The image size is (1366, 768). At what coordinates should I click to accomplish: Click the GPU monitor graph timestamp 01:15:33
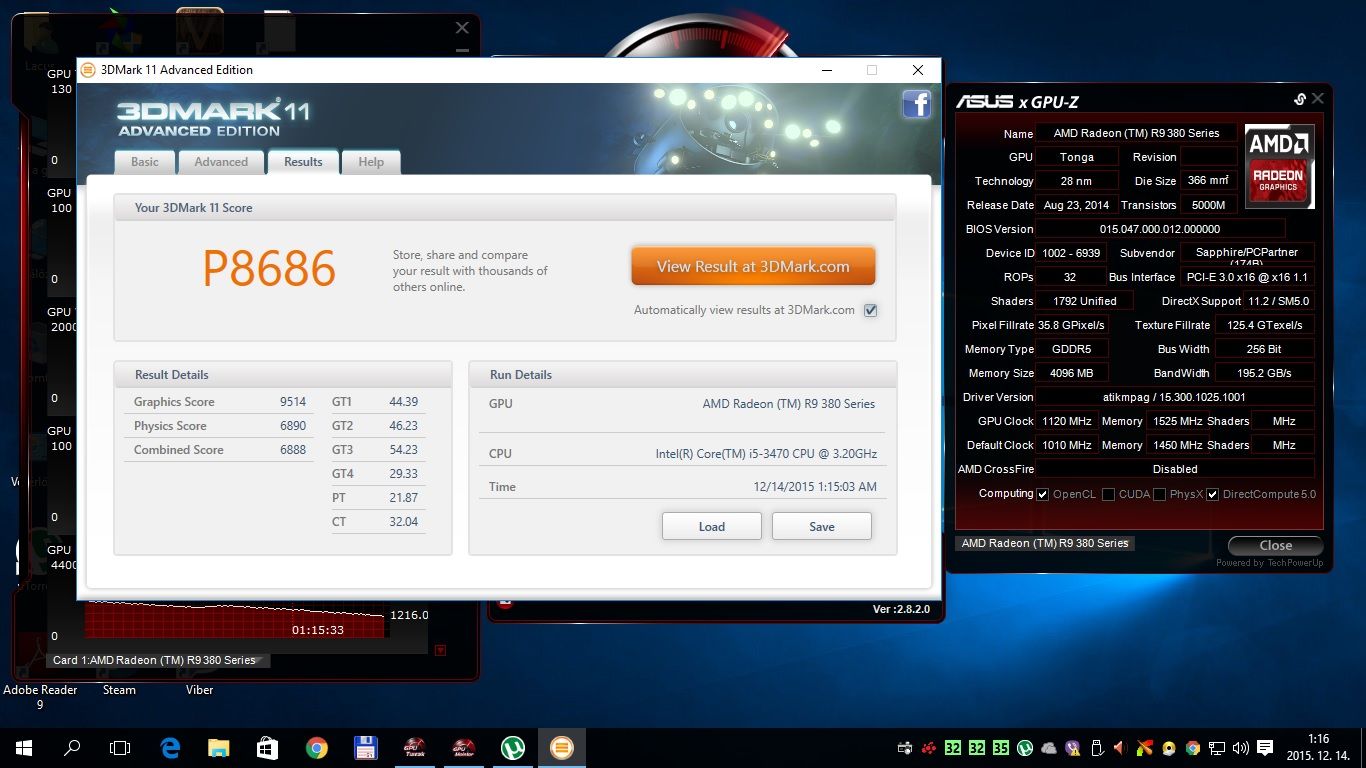tap(318, 630)
